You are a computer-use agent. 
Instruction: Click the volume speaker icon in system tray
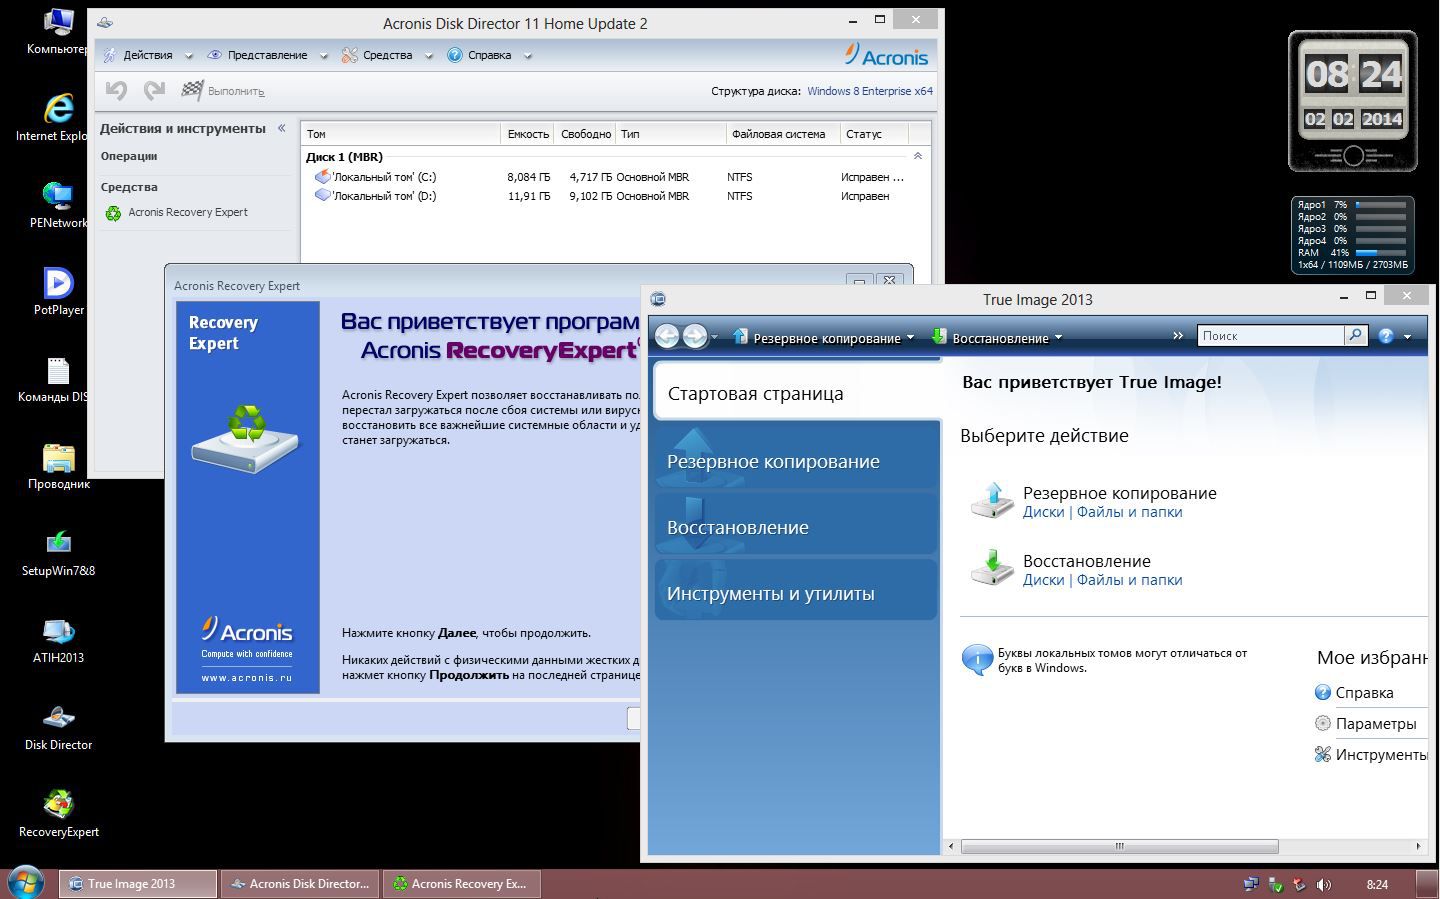click(1324, 884)
